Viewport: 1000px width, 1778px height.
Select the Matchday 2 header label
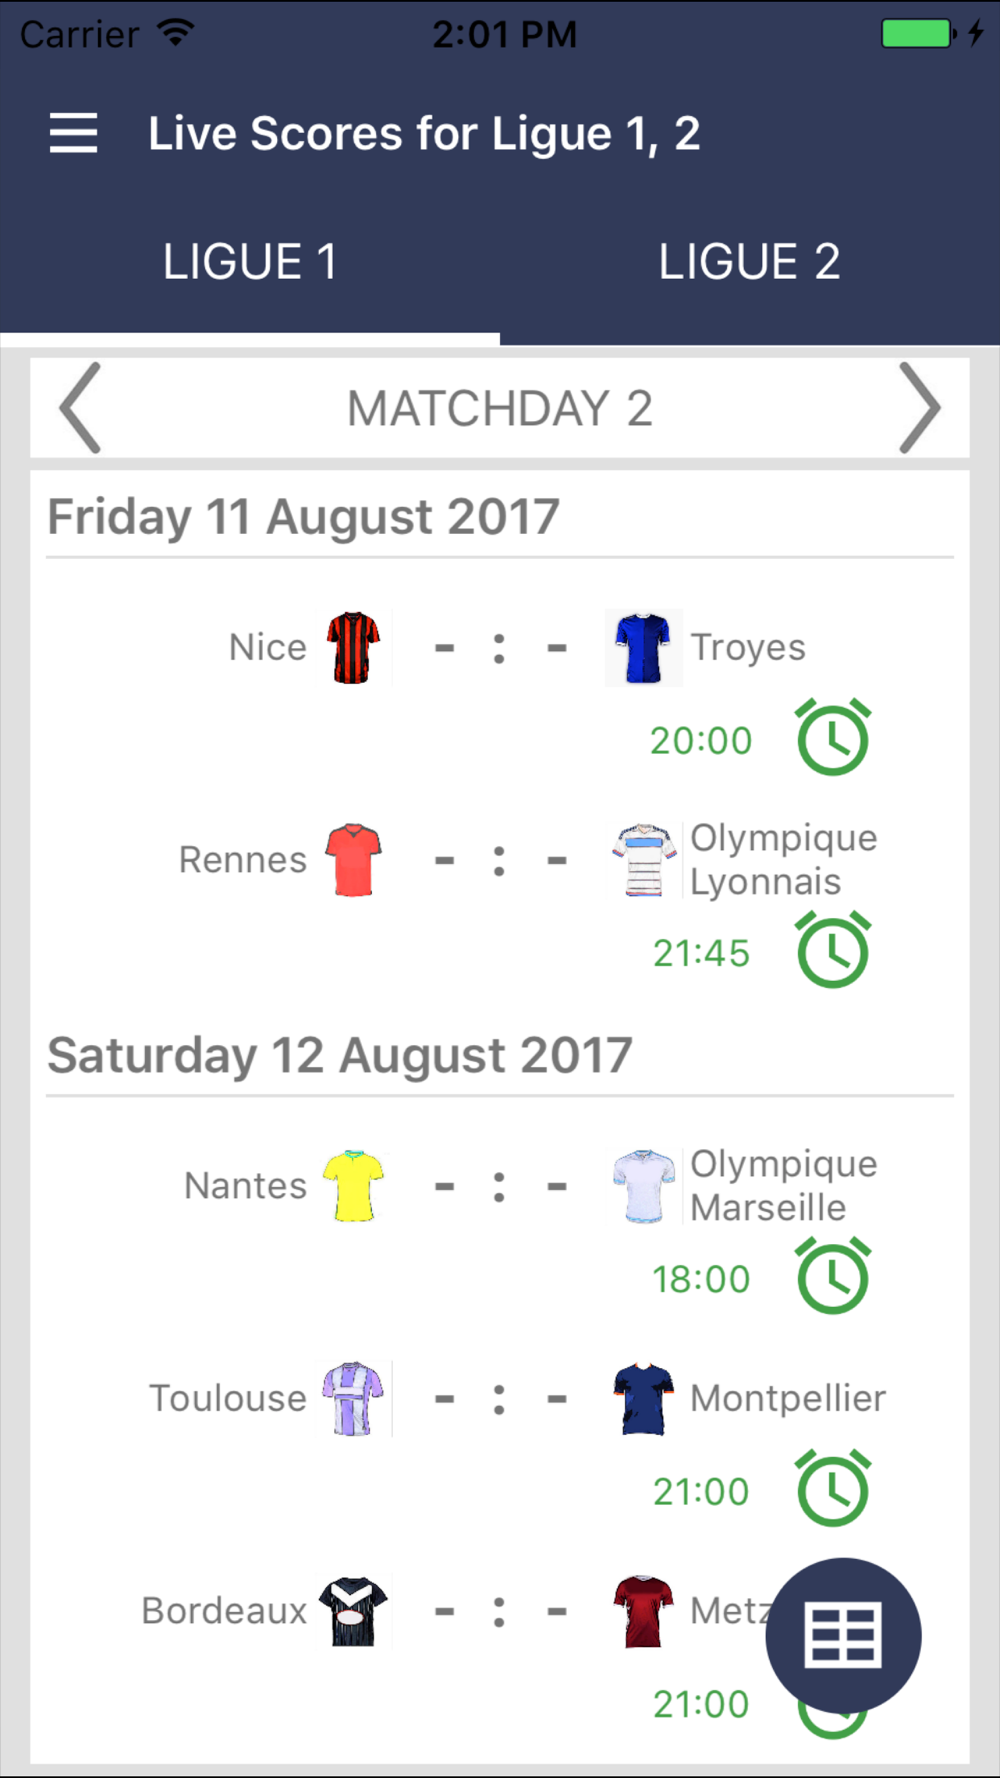500,408
